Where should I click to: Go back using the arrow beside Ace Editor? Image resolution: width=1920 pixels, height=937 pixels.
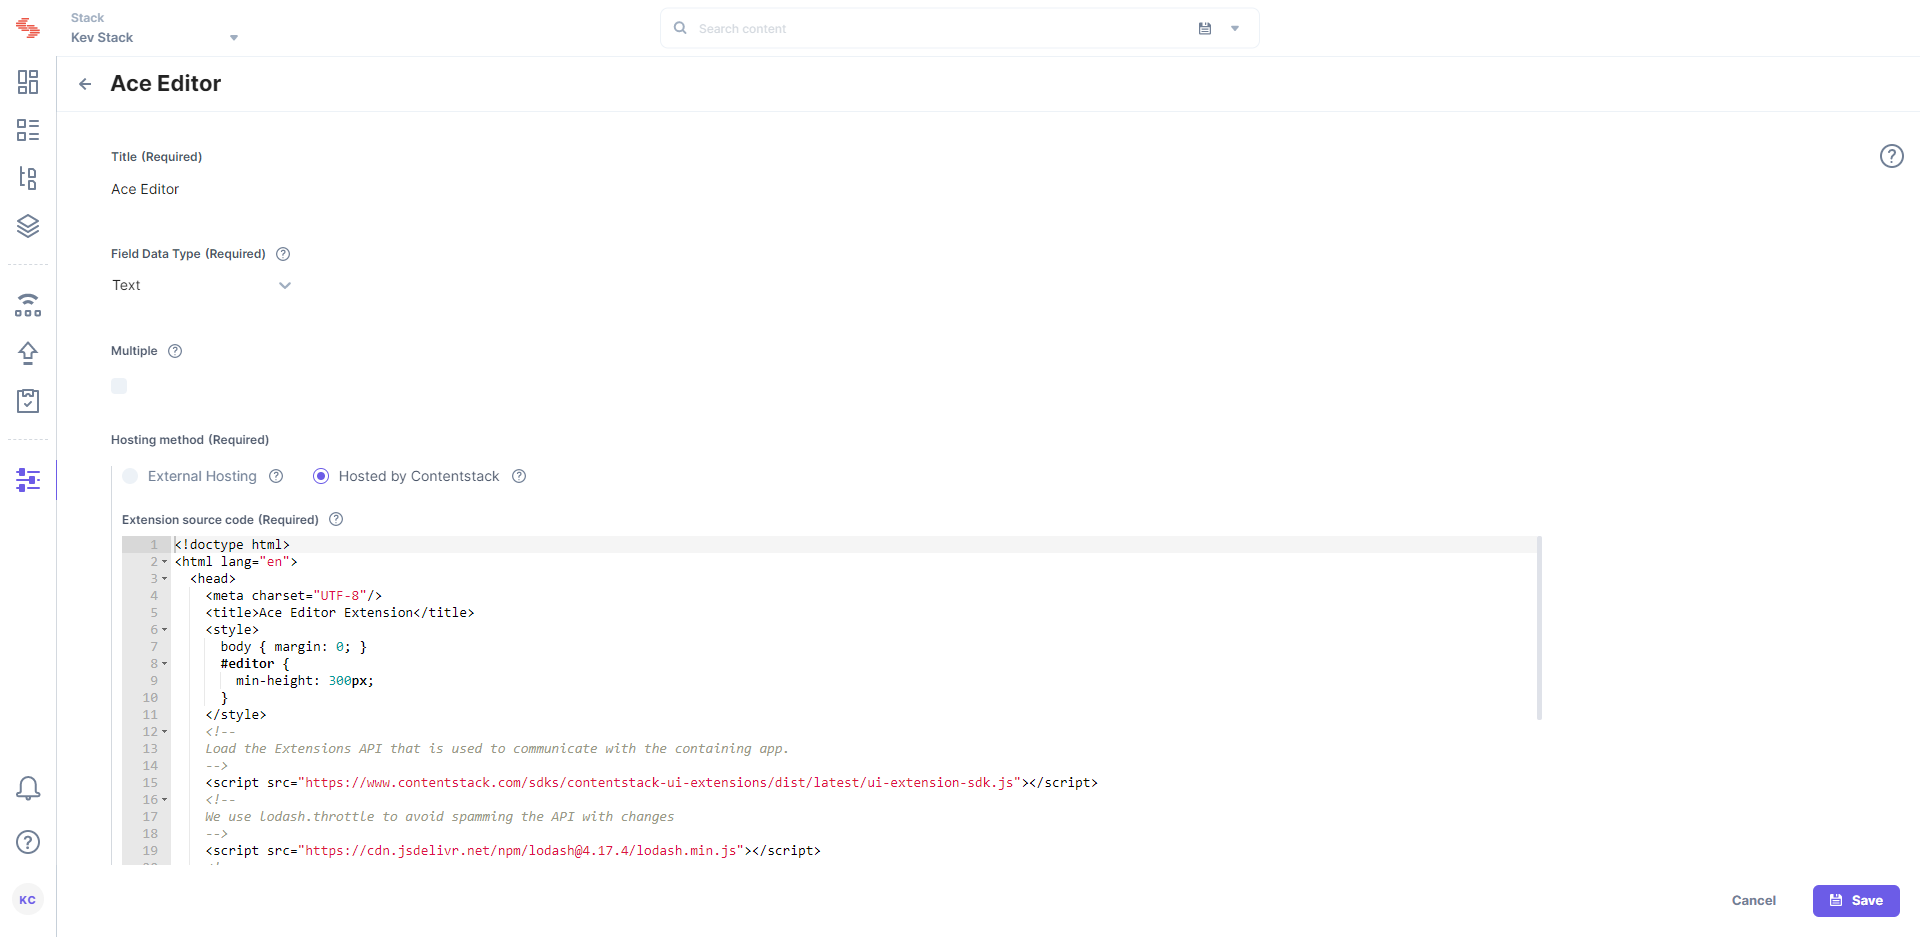coord(85,84)
